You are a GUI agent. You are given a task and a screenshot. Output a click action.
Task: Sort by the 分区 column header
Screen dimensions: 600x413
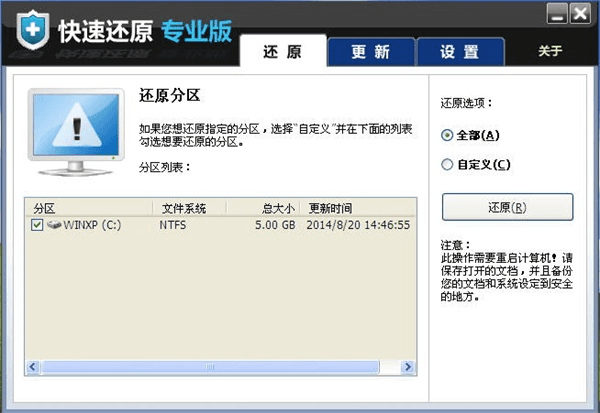89,208
